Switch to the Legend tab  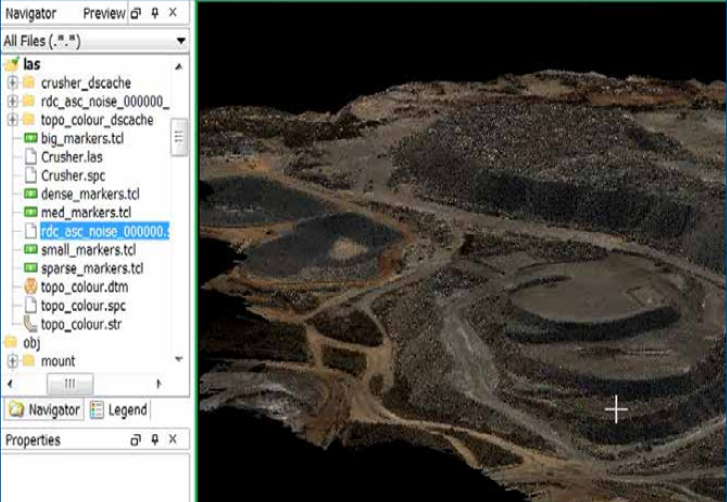click(118, 410)
